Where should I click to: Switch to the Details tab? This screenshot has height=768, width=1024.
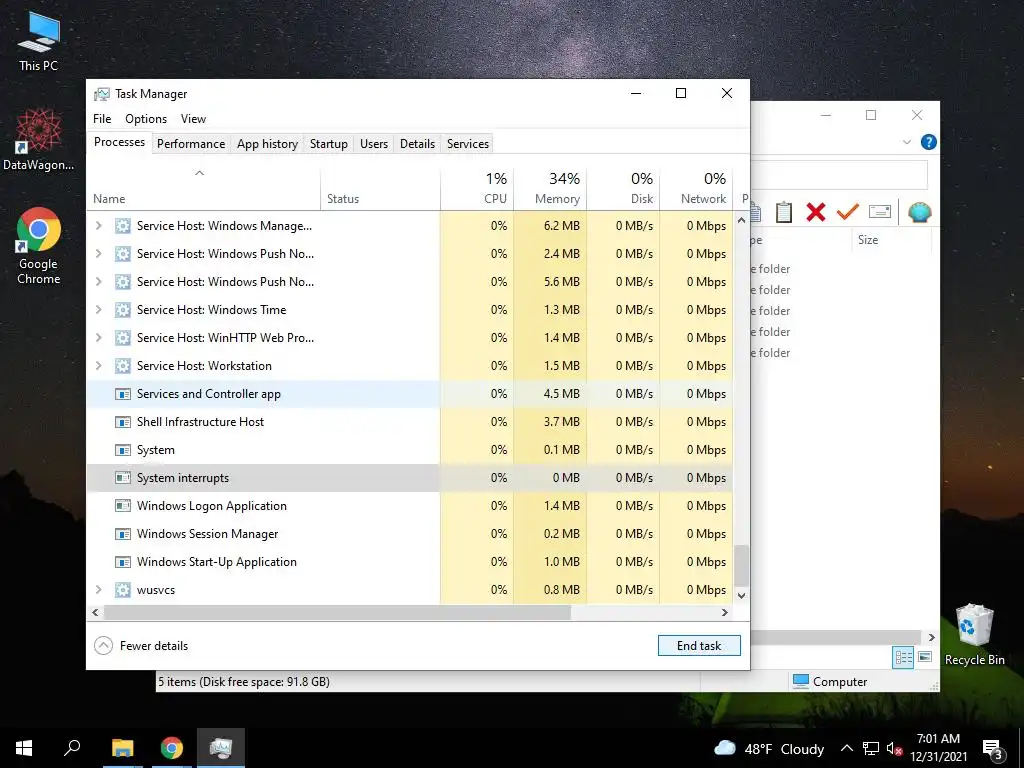coord(417,144)
